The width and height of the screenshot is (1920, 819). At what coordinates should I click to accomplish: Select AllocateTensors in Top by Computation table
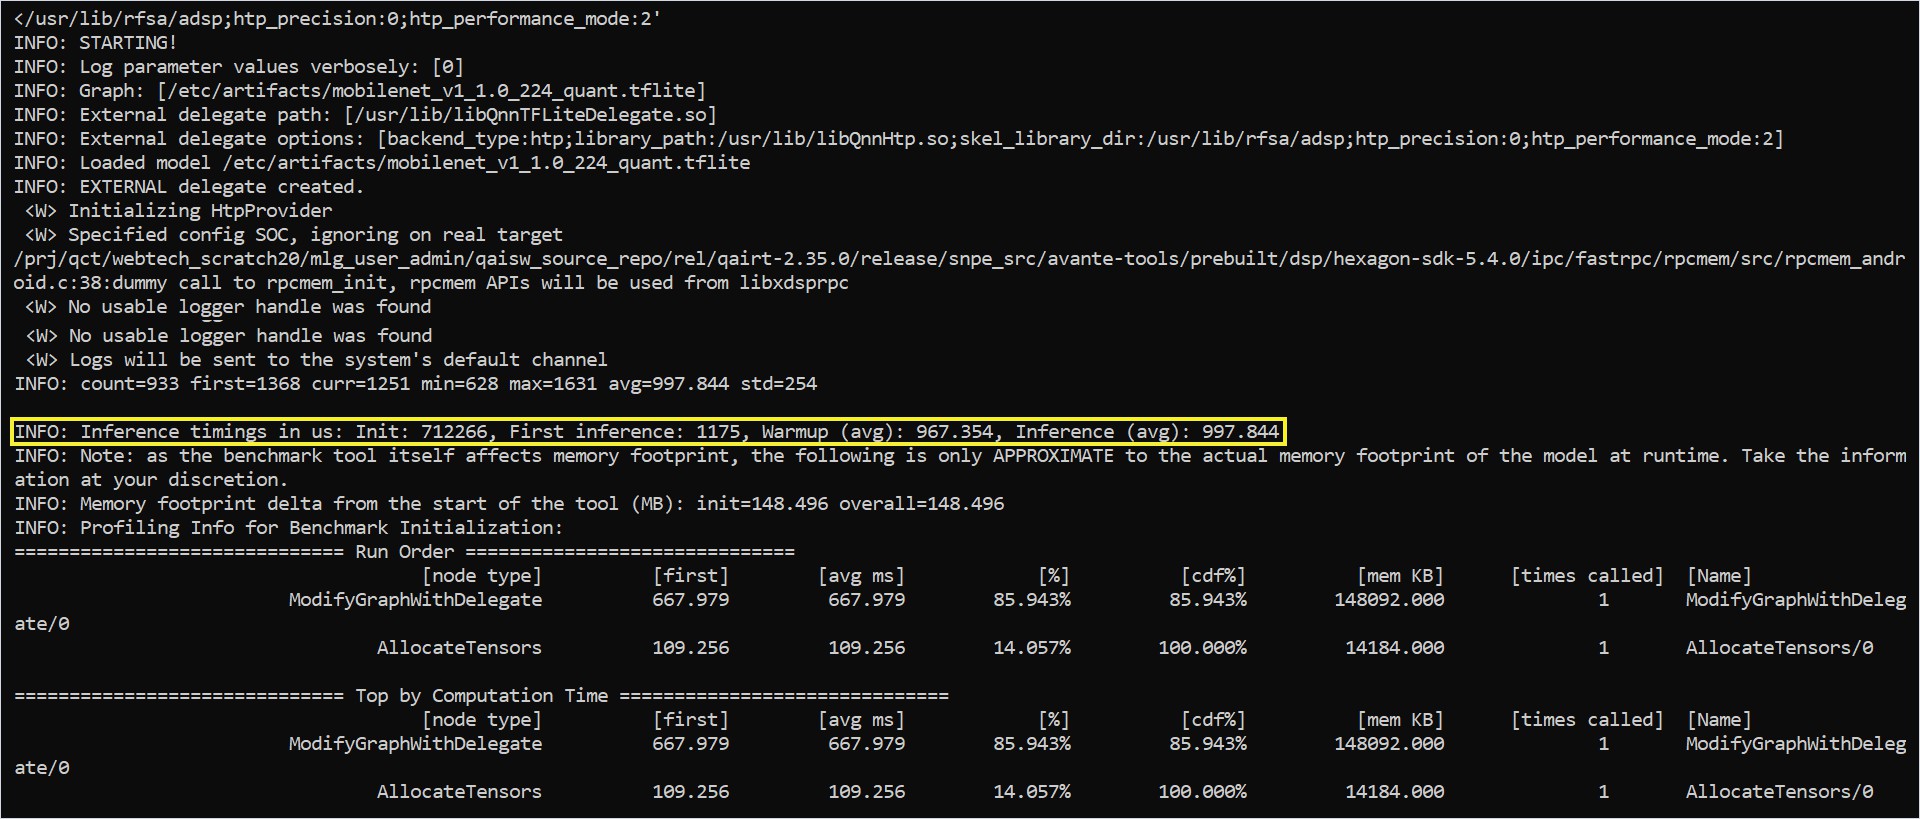tap(459, 792)
